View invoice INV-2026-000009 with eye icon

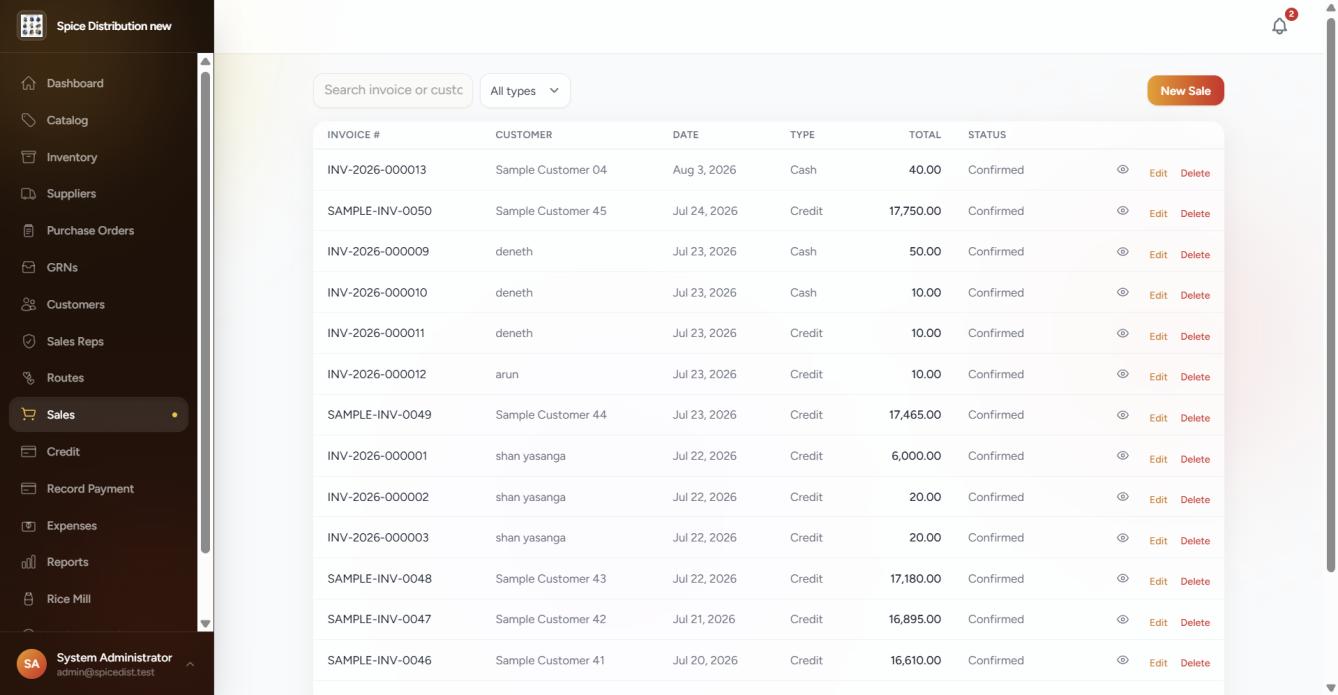1122,252
